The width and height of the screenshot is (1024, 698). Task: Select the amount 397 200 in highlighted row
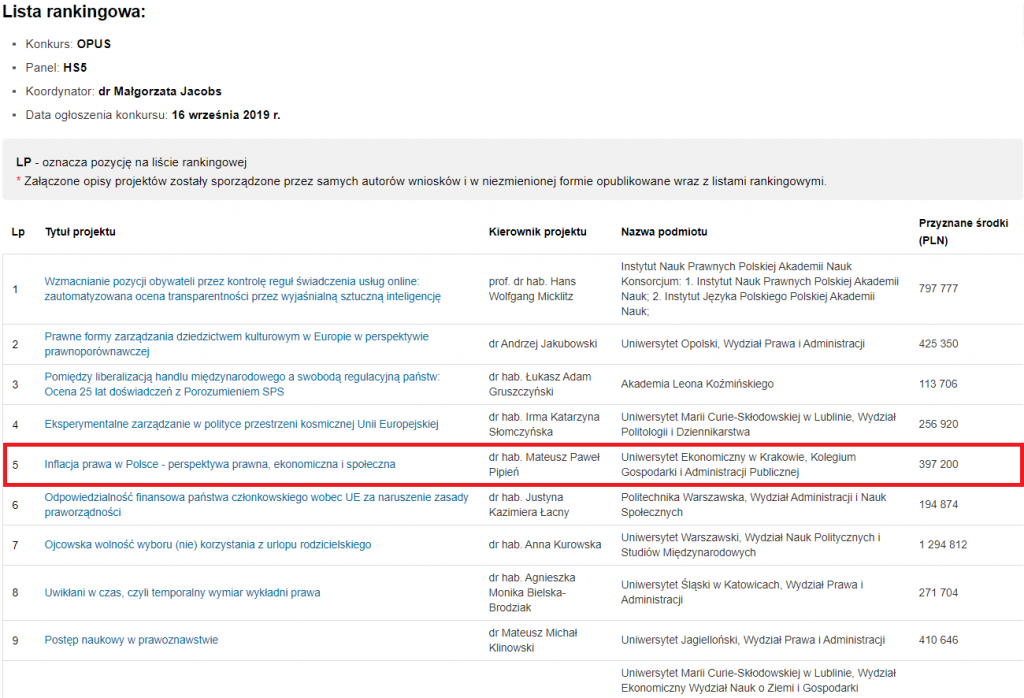click(x=938, y=464)
